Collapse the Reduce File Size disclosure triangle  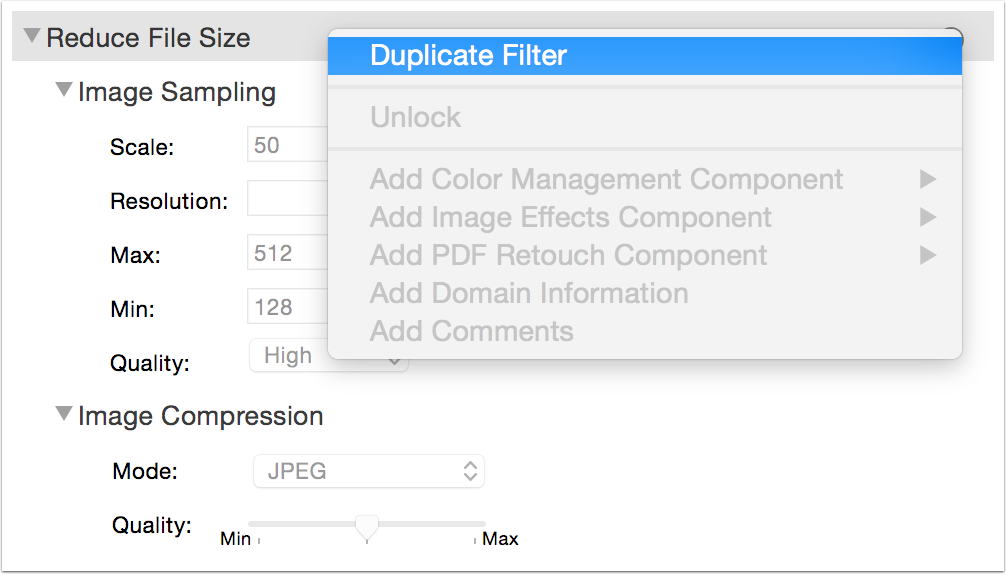[32, 37]
